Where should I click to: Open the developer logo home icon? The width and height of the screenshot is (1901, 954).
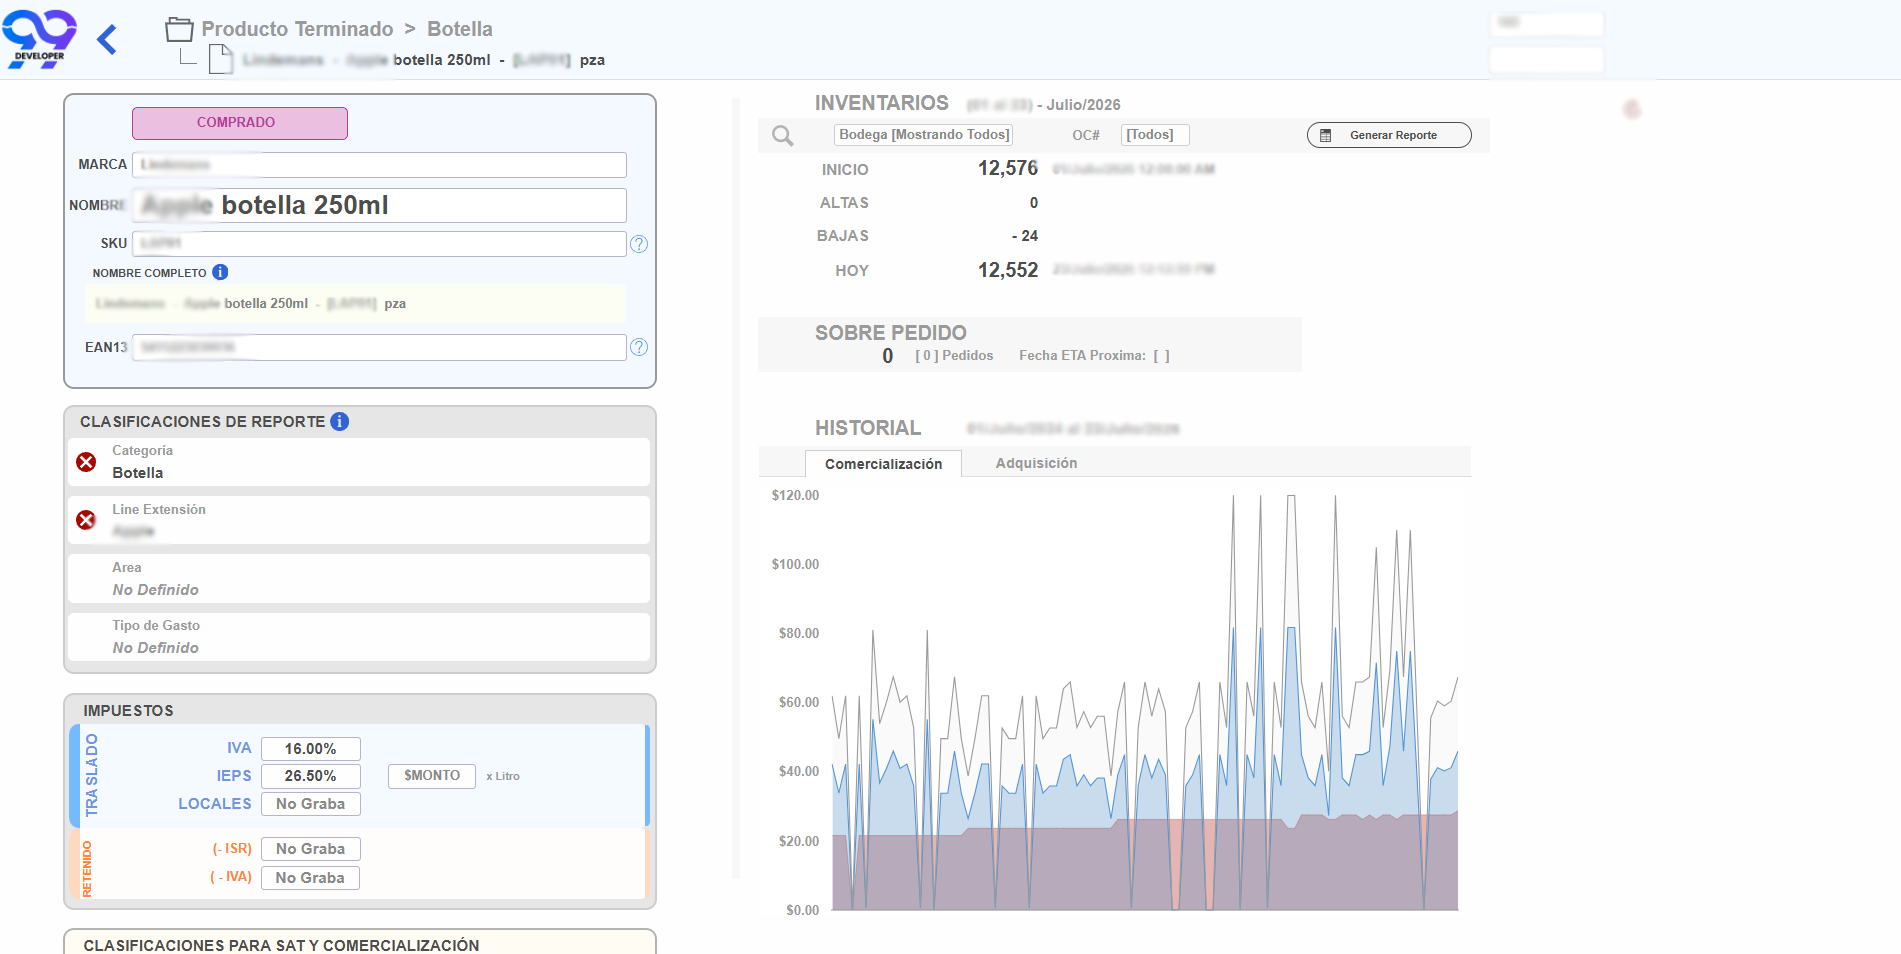pos(40,38)
